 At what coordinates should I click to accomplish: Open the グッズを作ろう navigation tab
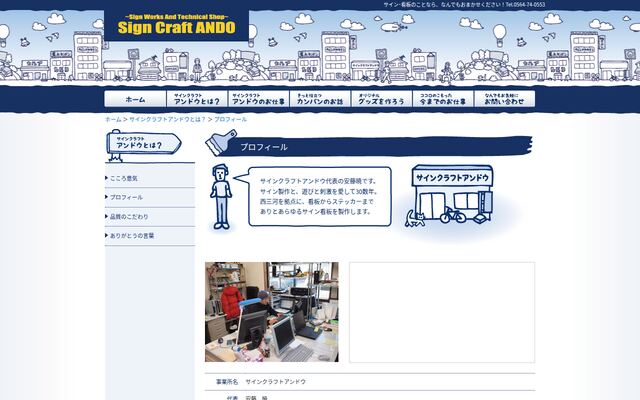381,99
